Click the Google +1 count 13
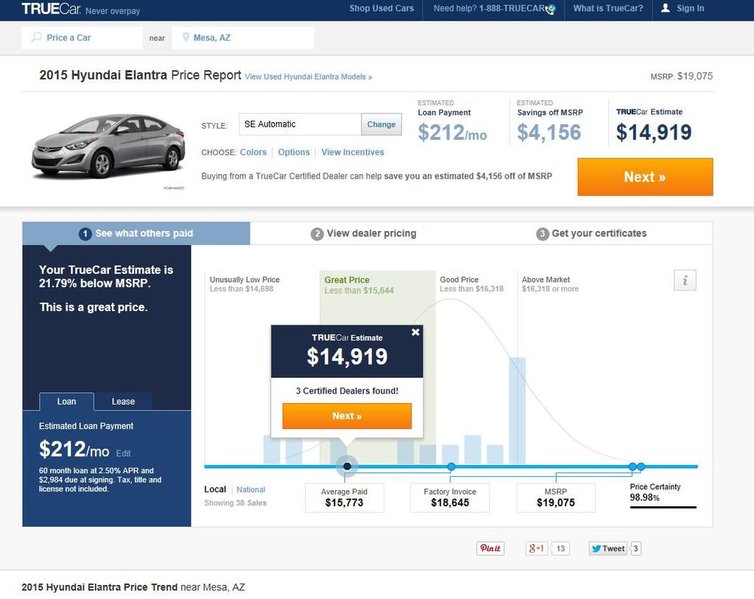The image size is (754, 599). [561, 548]
